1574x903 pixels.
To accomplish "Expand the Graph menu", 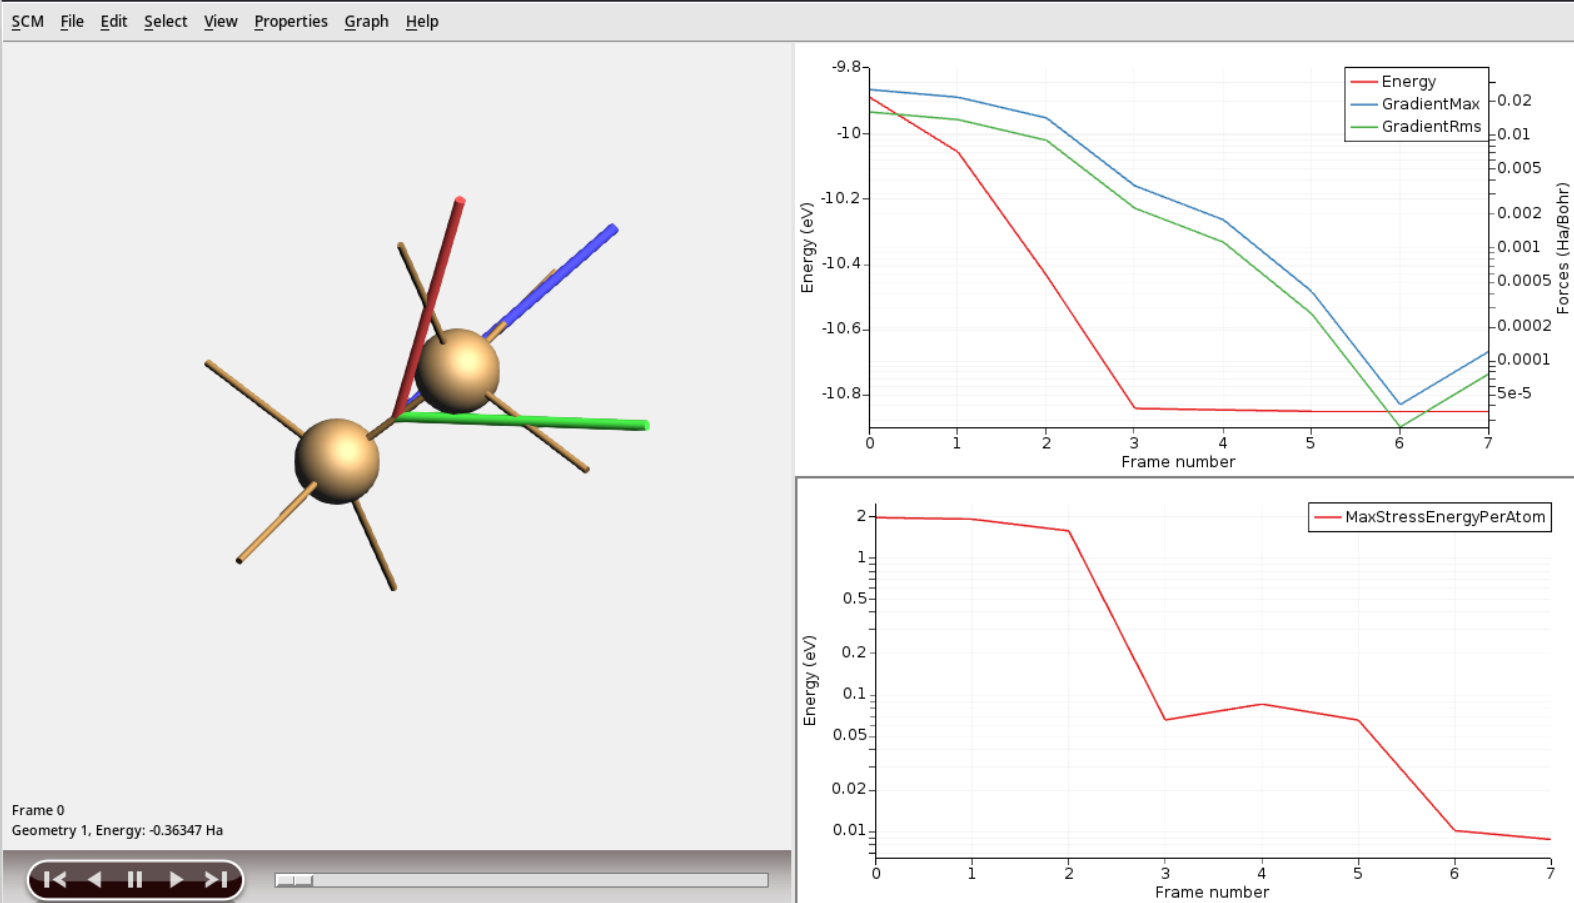I will coord(366,21).
